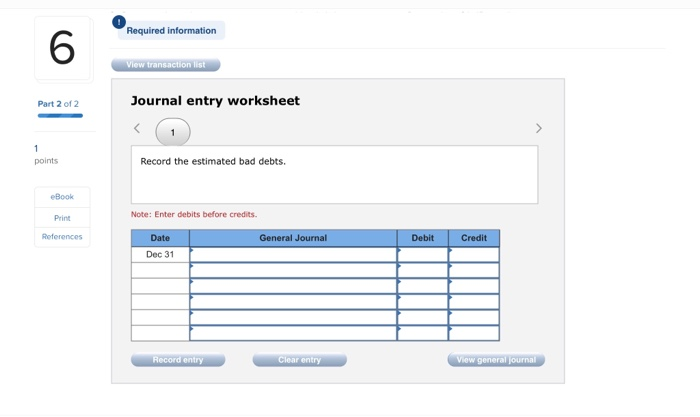Click the last row Debit field
The image size is (700, 417).
(x=423, y=333)
